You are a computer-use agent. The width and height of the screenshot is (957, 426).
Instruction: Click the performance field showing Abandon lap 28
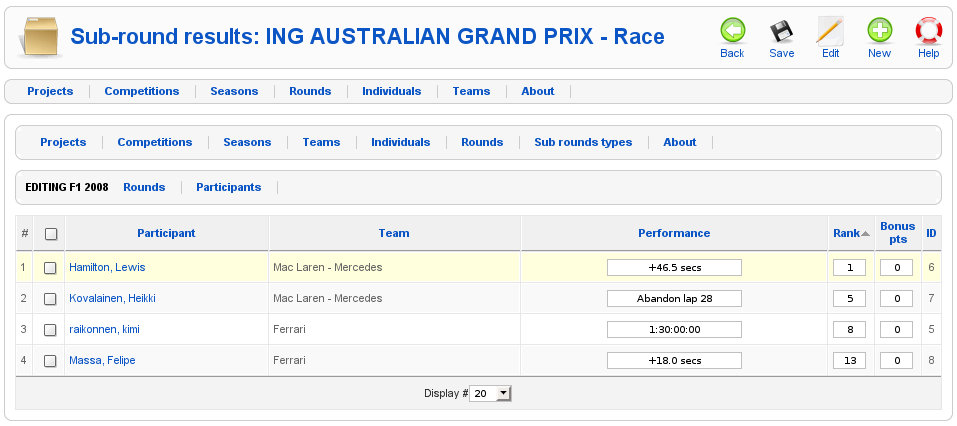674,298
